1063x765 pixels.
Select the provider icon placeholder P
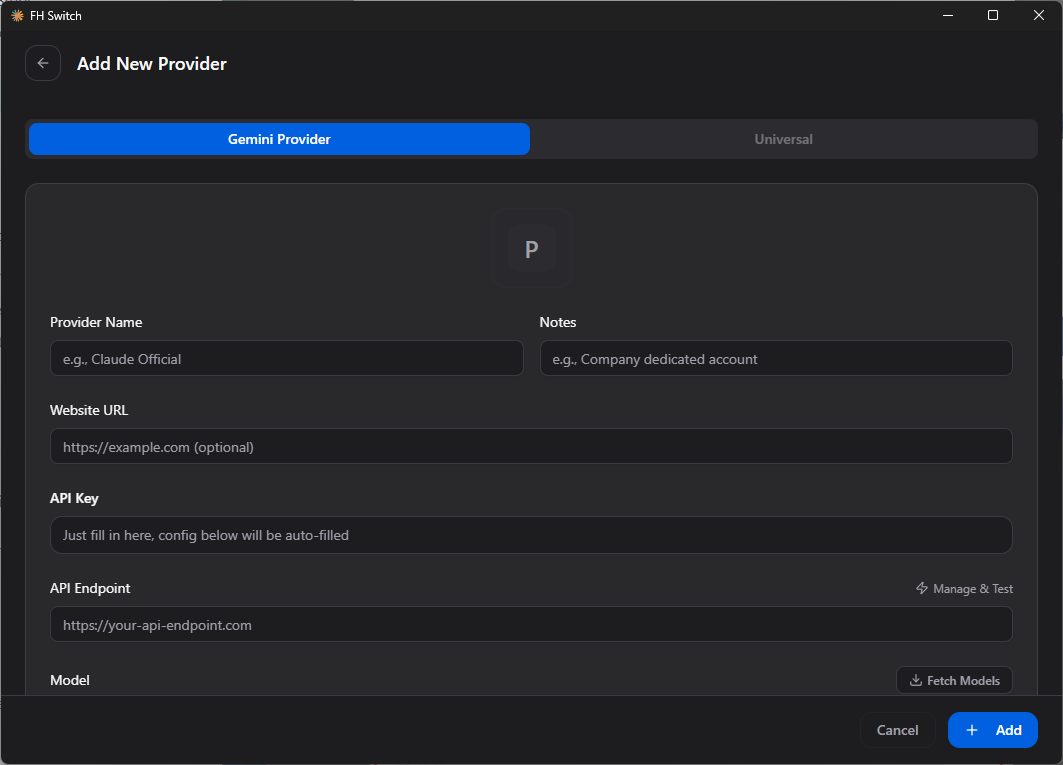532,248
